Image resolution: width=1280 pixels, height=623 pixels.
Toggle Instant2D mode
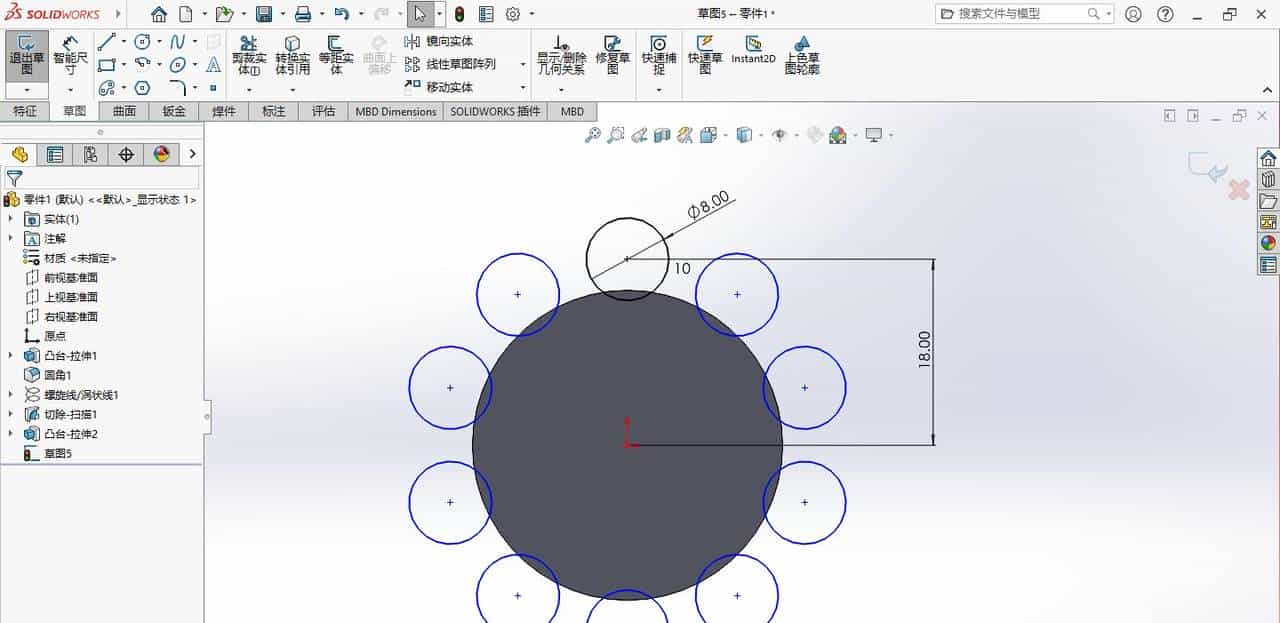point(753,55)
